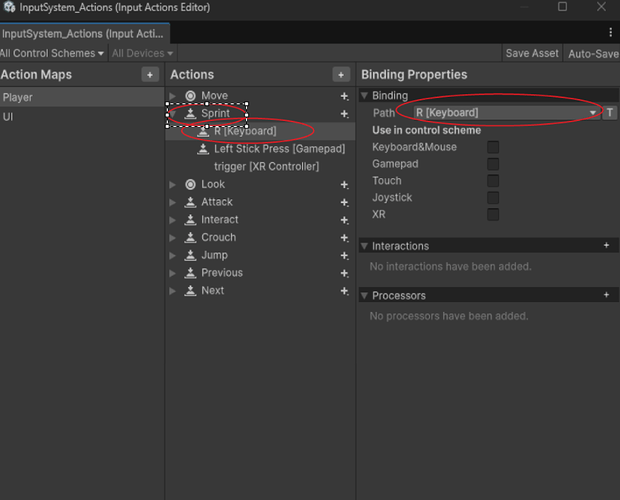Screen dimensions: 620x500
Task: Open the binding Path dropdown
Action: [x=505, y=113]
